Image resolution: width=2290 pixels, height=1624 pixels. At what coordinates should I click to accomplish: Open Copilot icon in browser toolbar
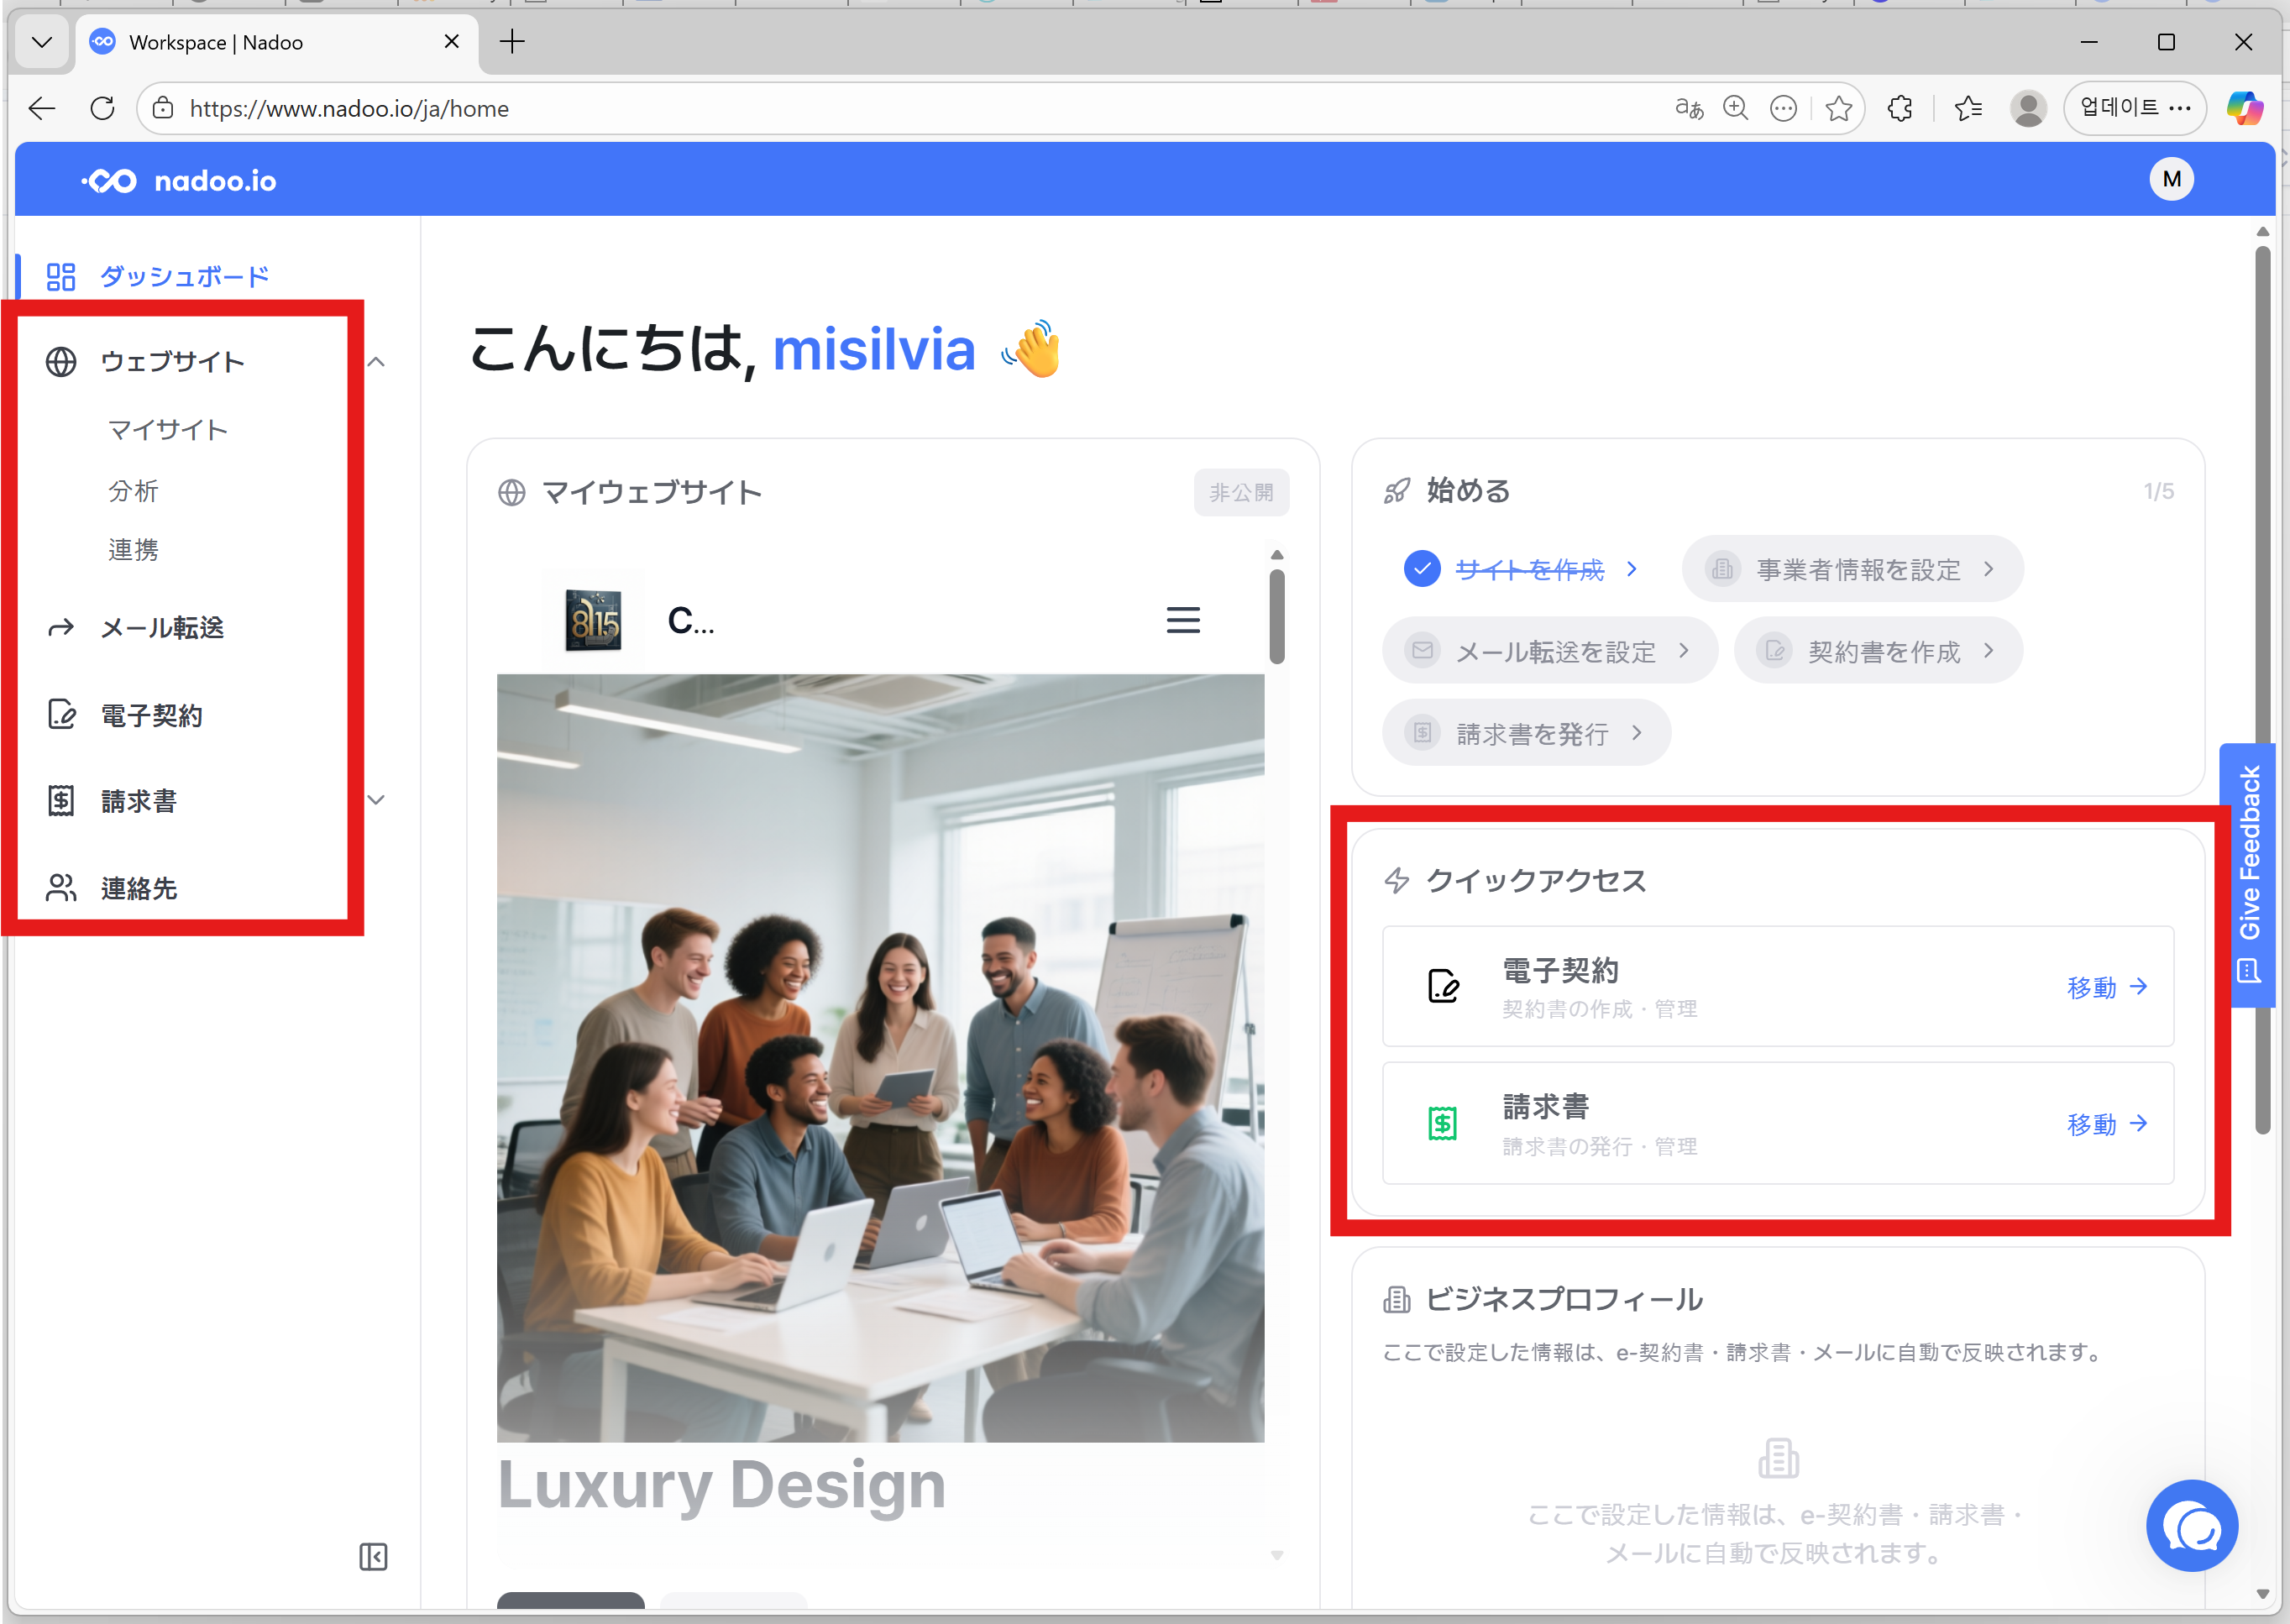point(2245,108)
